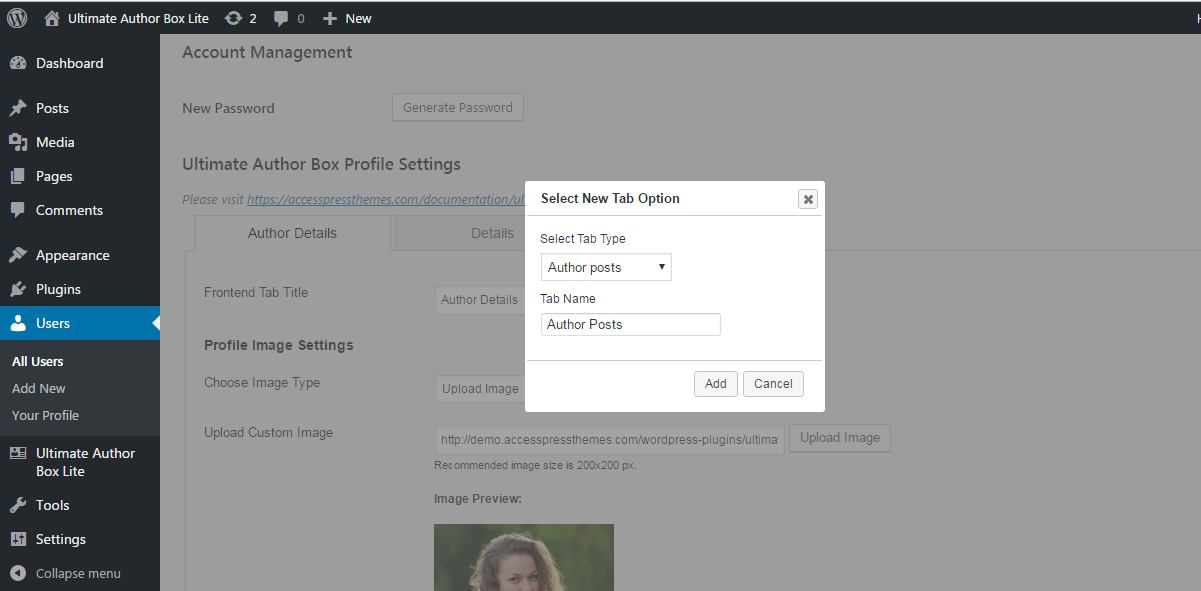Click the Plugins plug icon

click(x=18, y=289)
